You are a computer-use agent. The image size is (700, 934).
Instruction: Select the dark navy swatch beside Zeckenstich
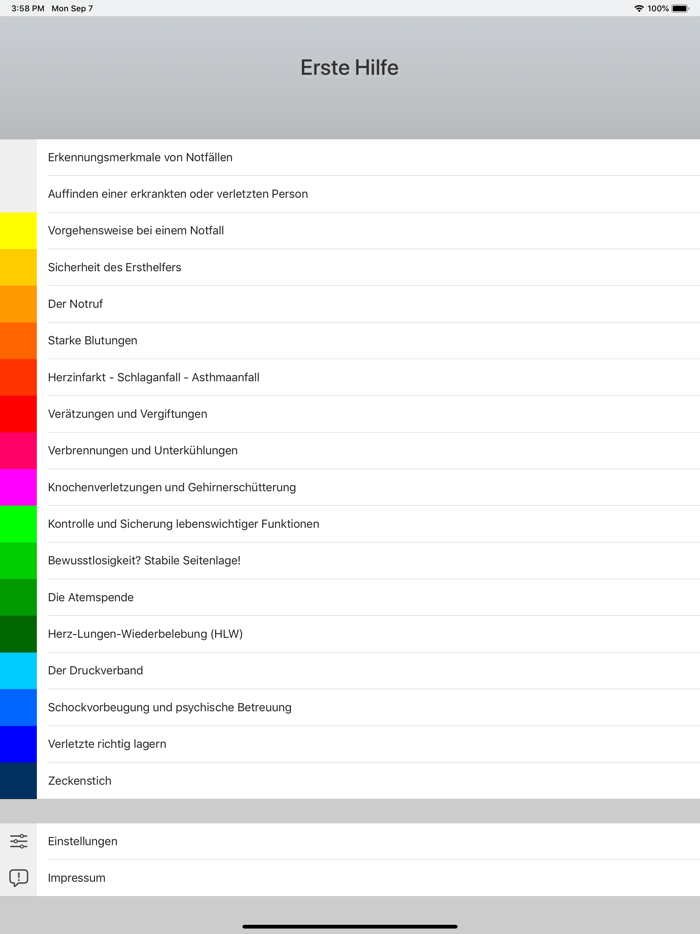tap(18, 781)
